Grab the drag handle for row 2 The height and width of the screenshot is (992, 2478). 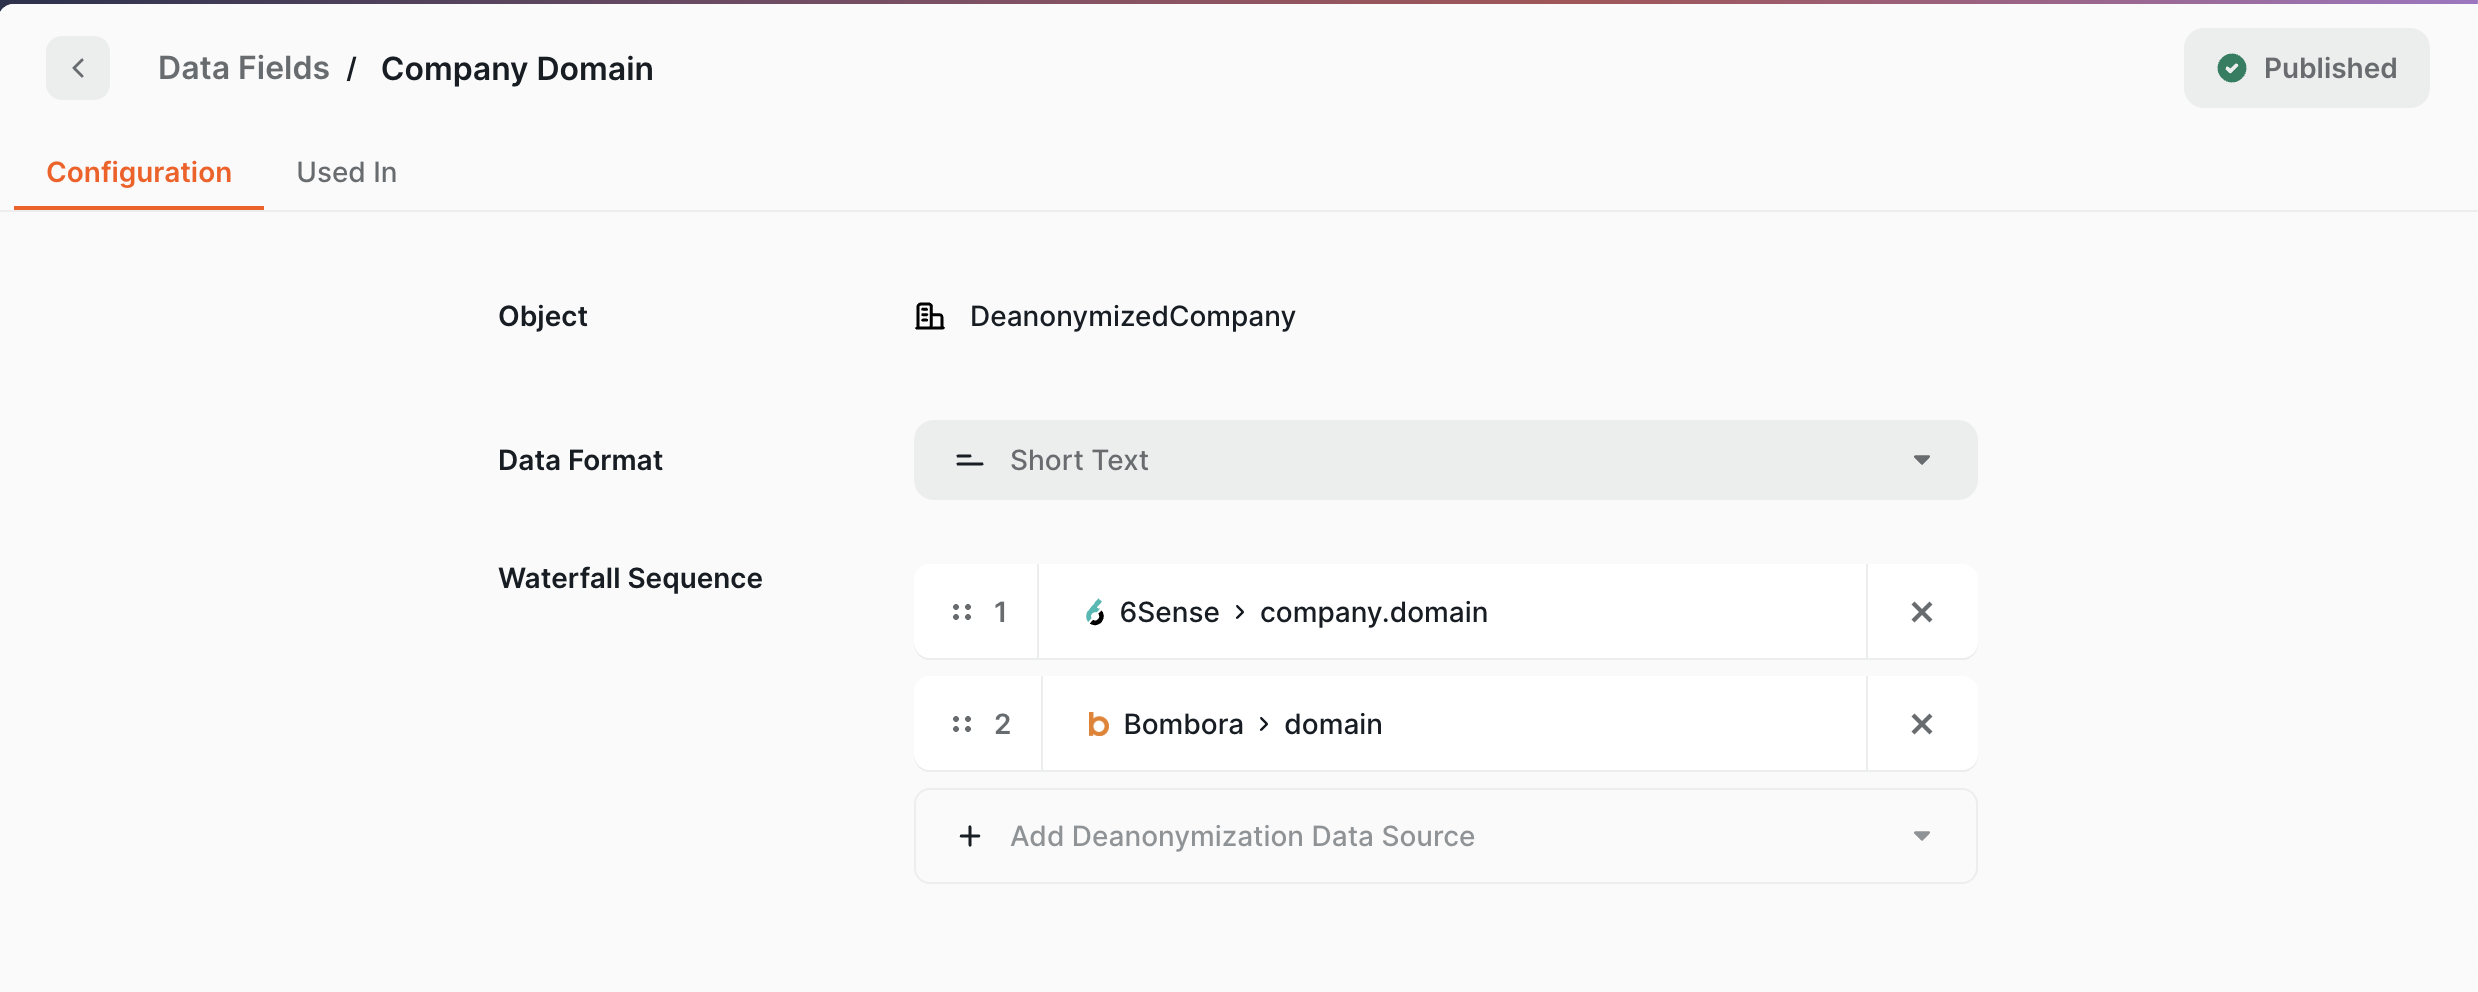click(962, 724)
